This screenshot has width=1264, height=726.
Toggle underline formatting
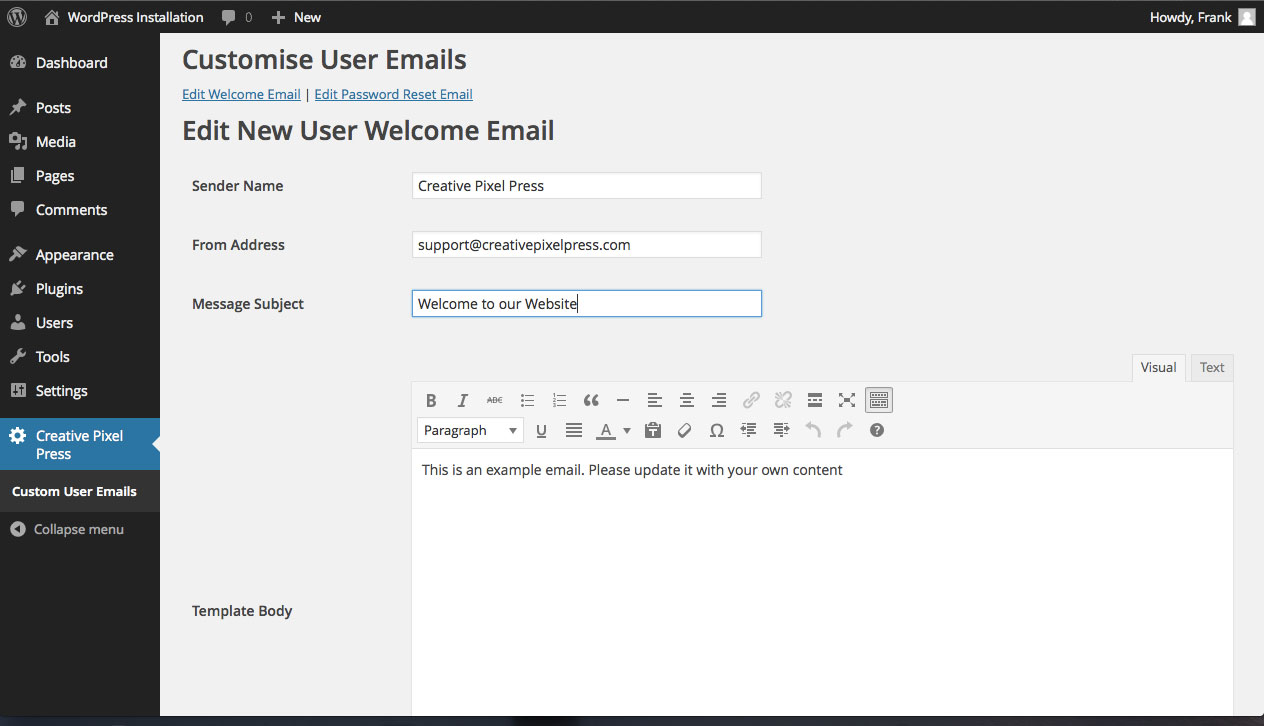(541, 430)
